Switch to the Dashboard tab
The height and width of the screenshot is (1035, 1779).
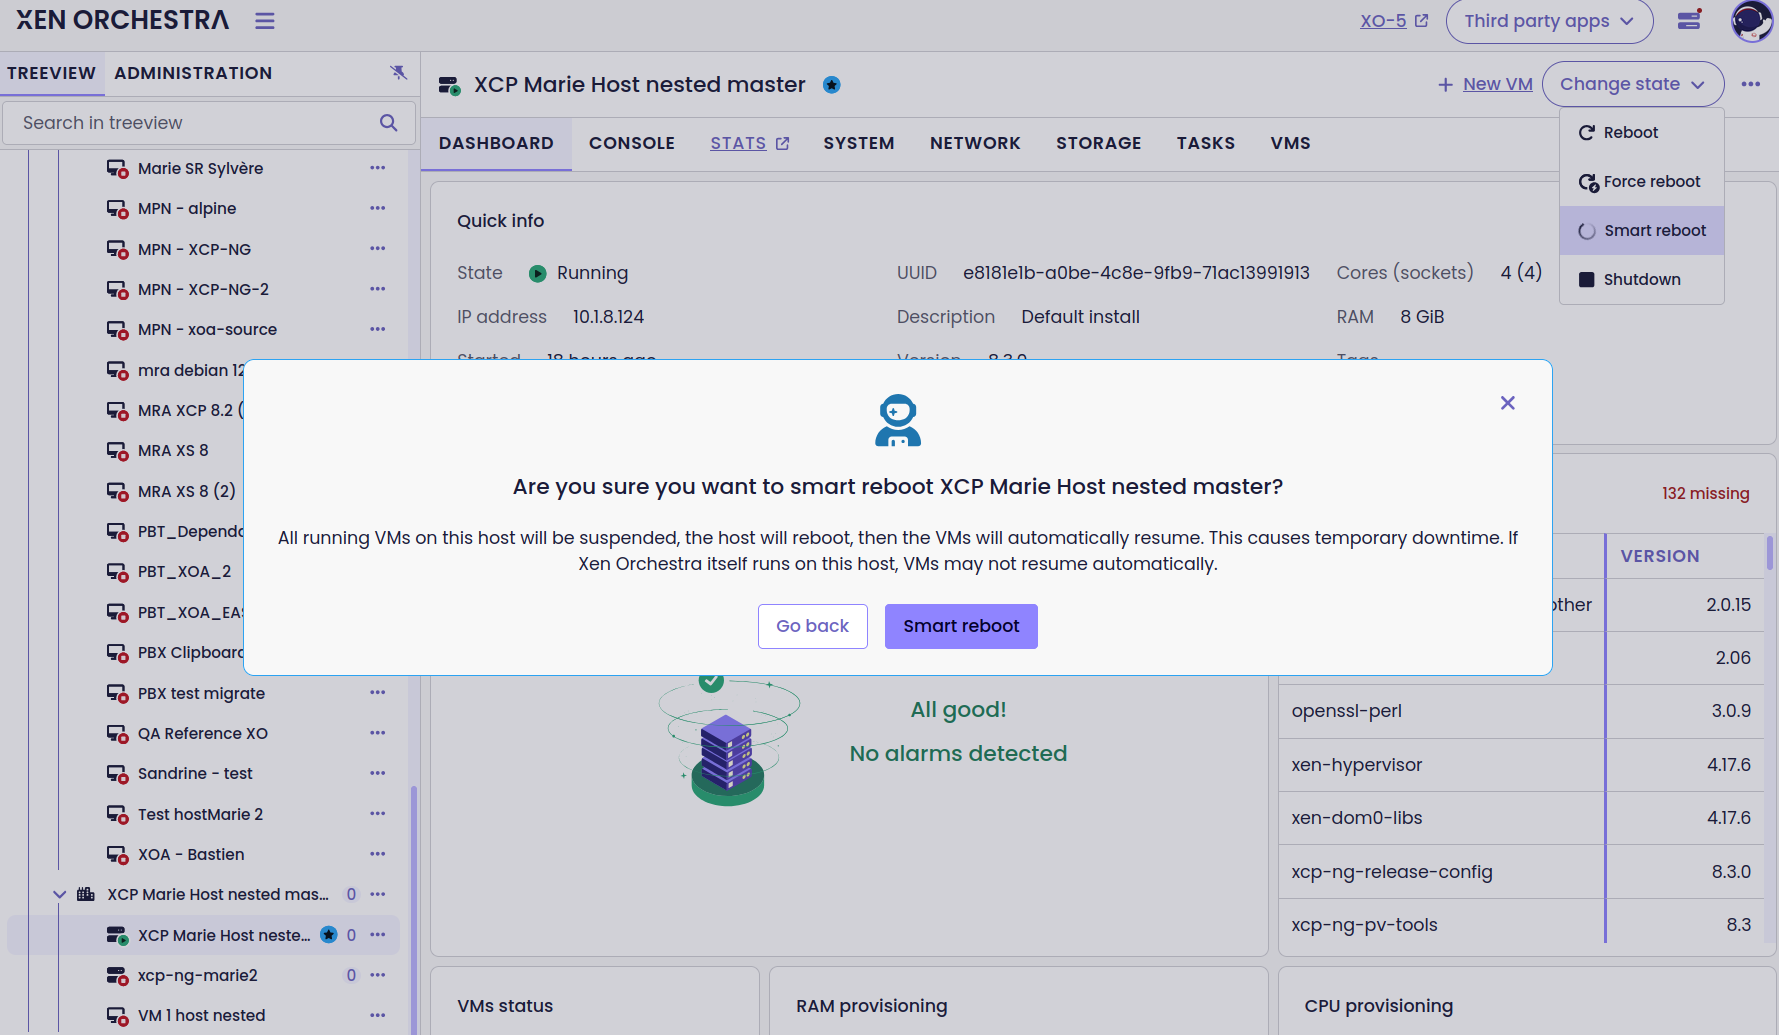(496, 143)
